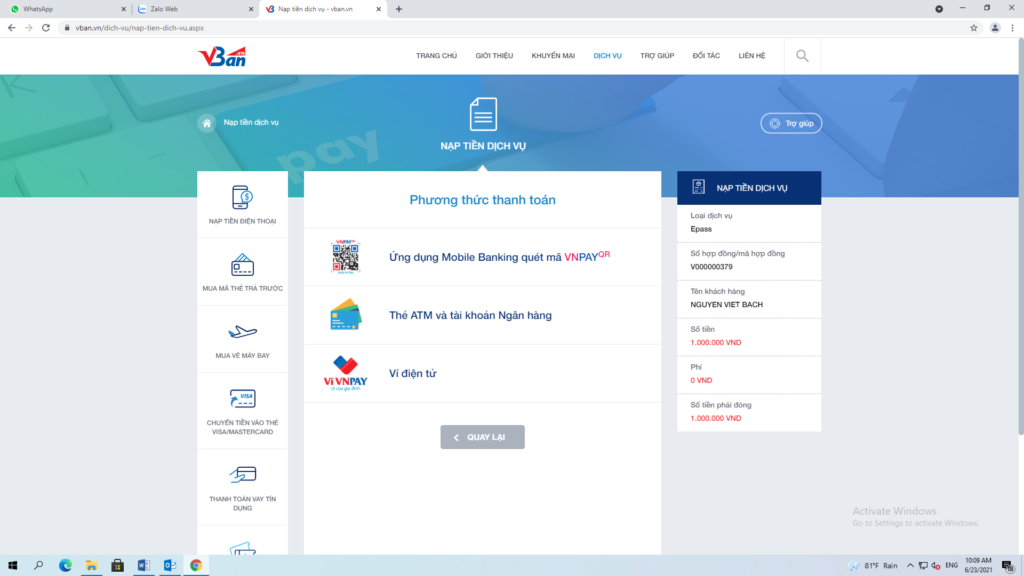1024x576 pixels.
Task: Click the VBan logo
Action: 222,56
